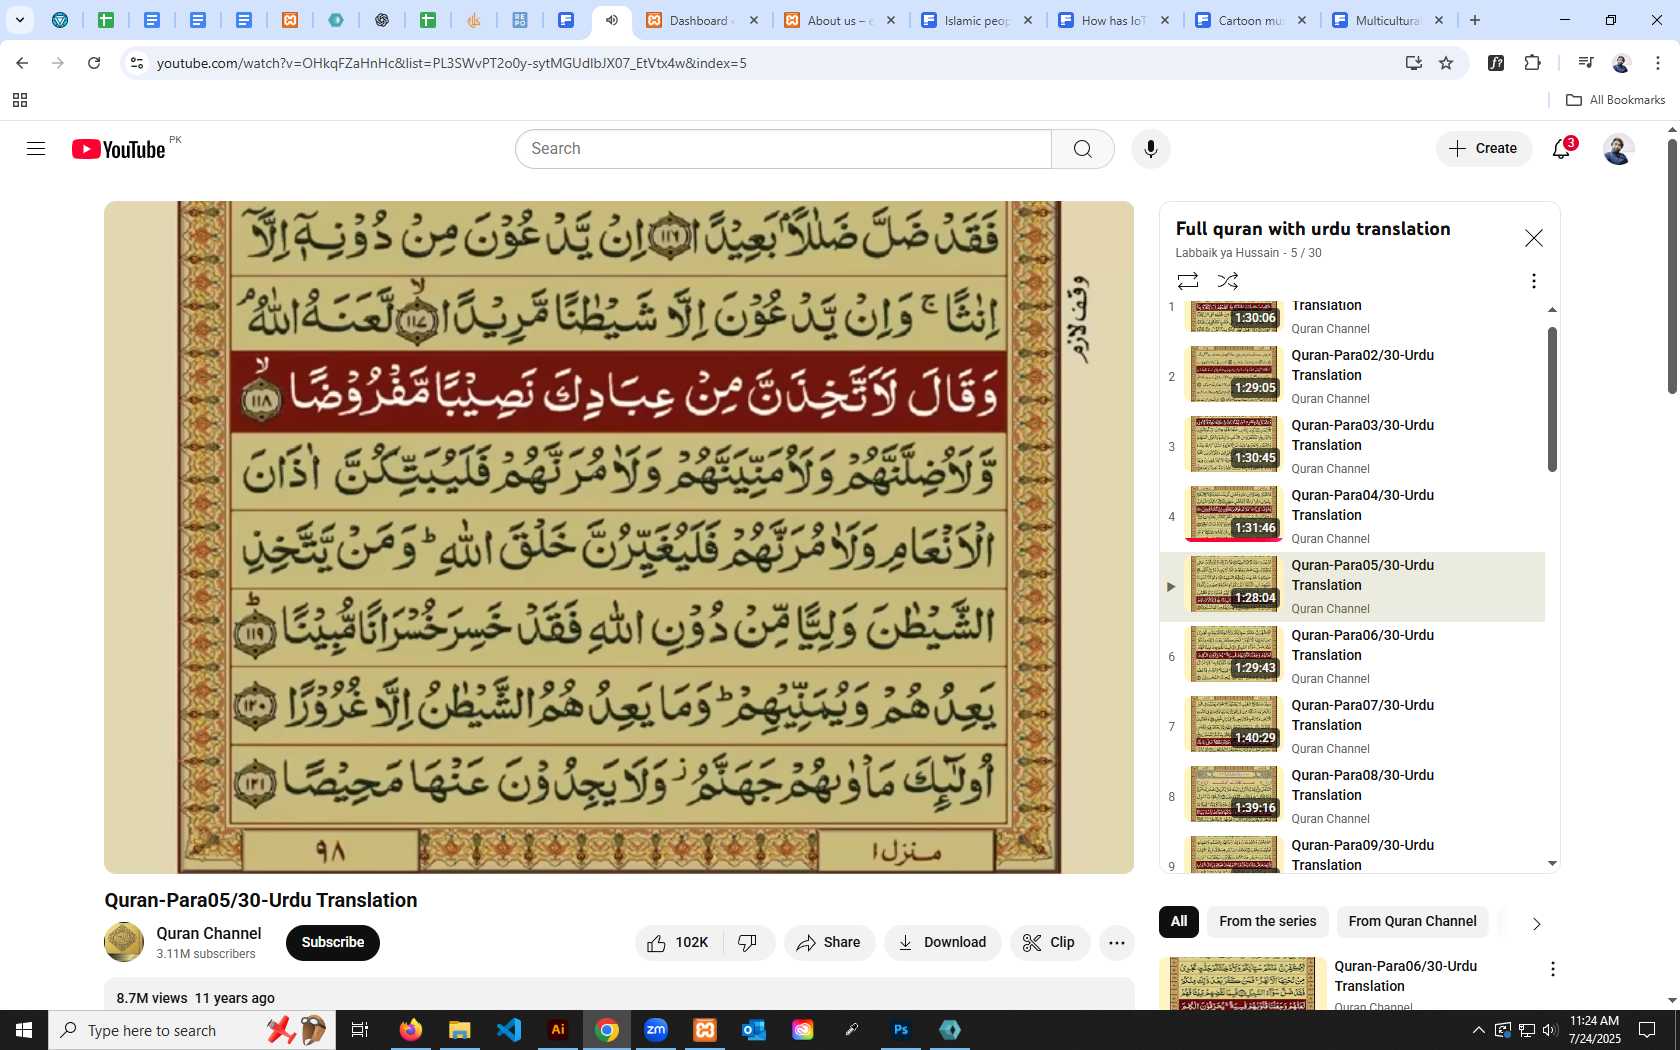This screenshot has width=1680, height=1050.
Task: Click in the YouTube search field
Action: tap(783, 149)
